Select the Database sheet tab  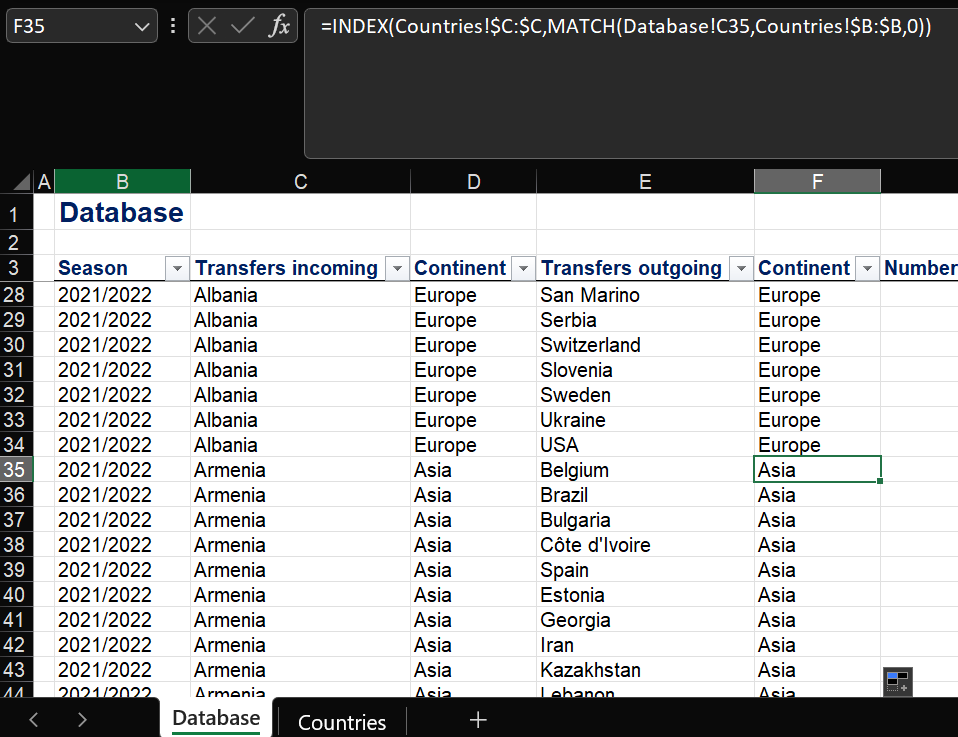(x=215, y=717)
